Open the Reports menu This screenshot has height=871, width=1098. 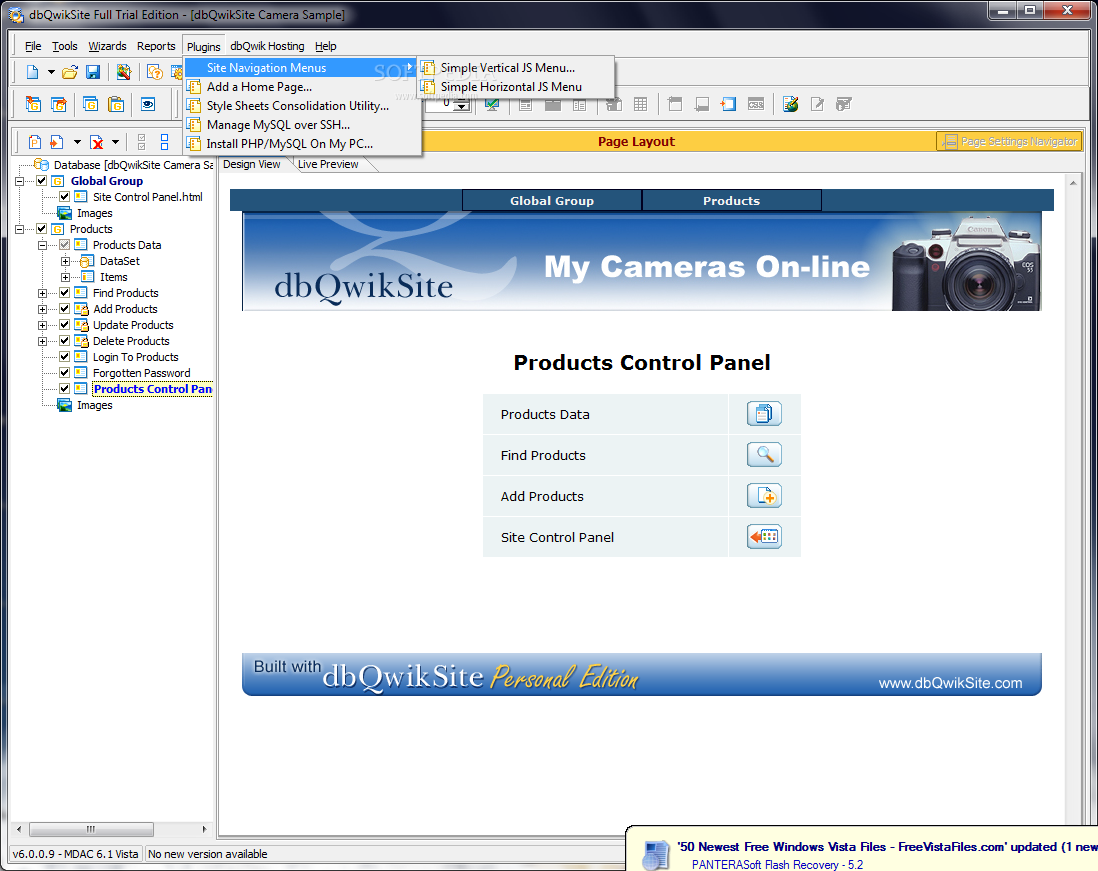(156, 46)
